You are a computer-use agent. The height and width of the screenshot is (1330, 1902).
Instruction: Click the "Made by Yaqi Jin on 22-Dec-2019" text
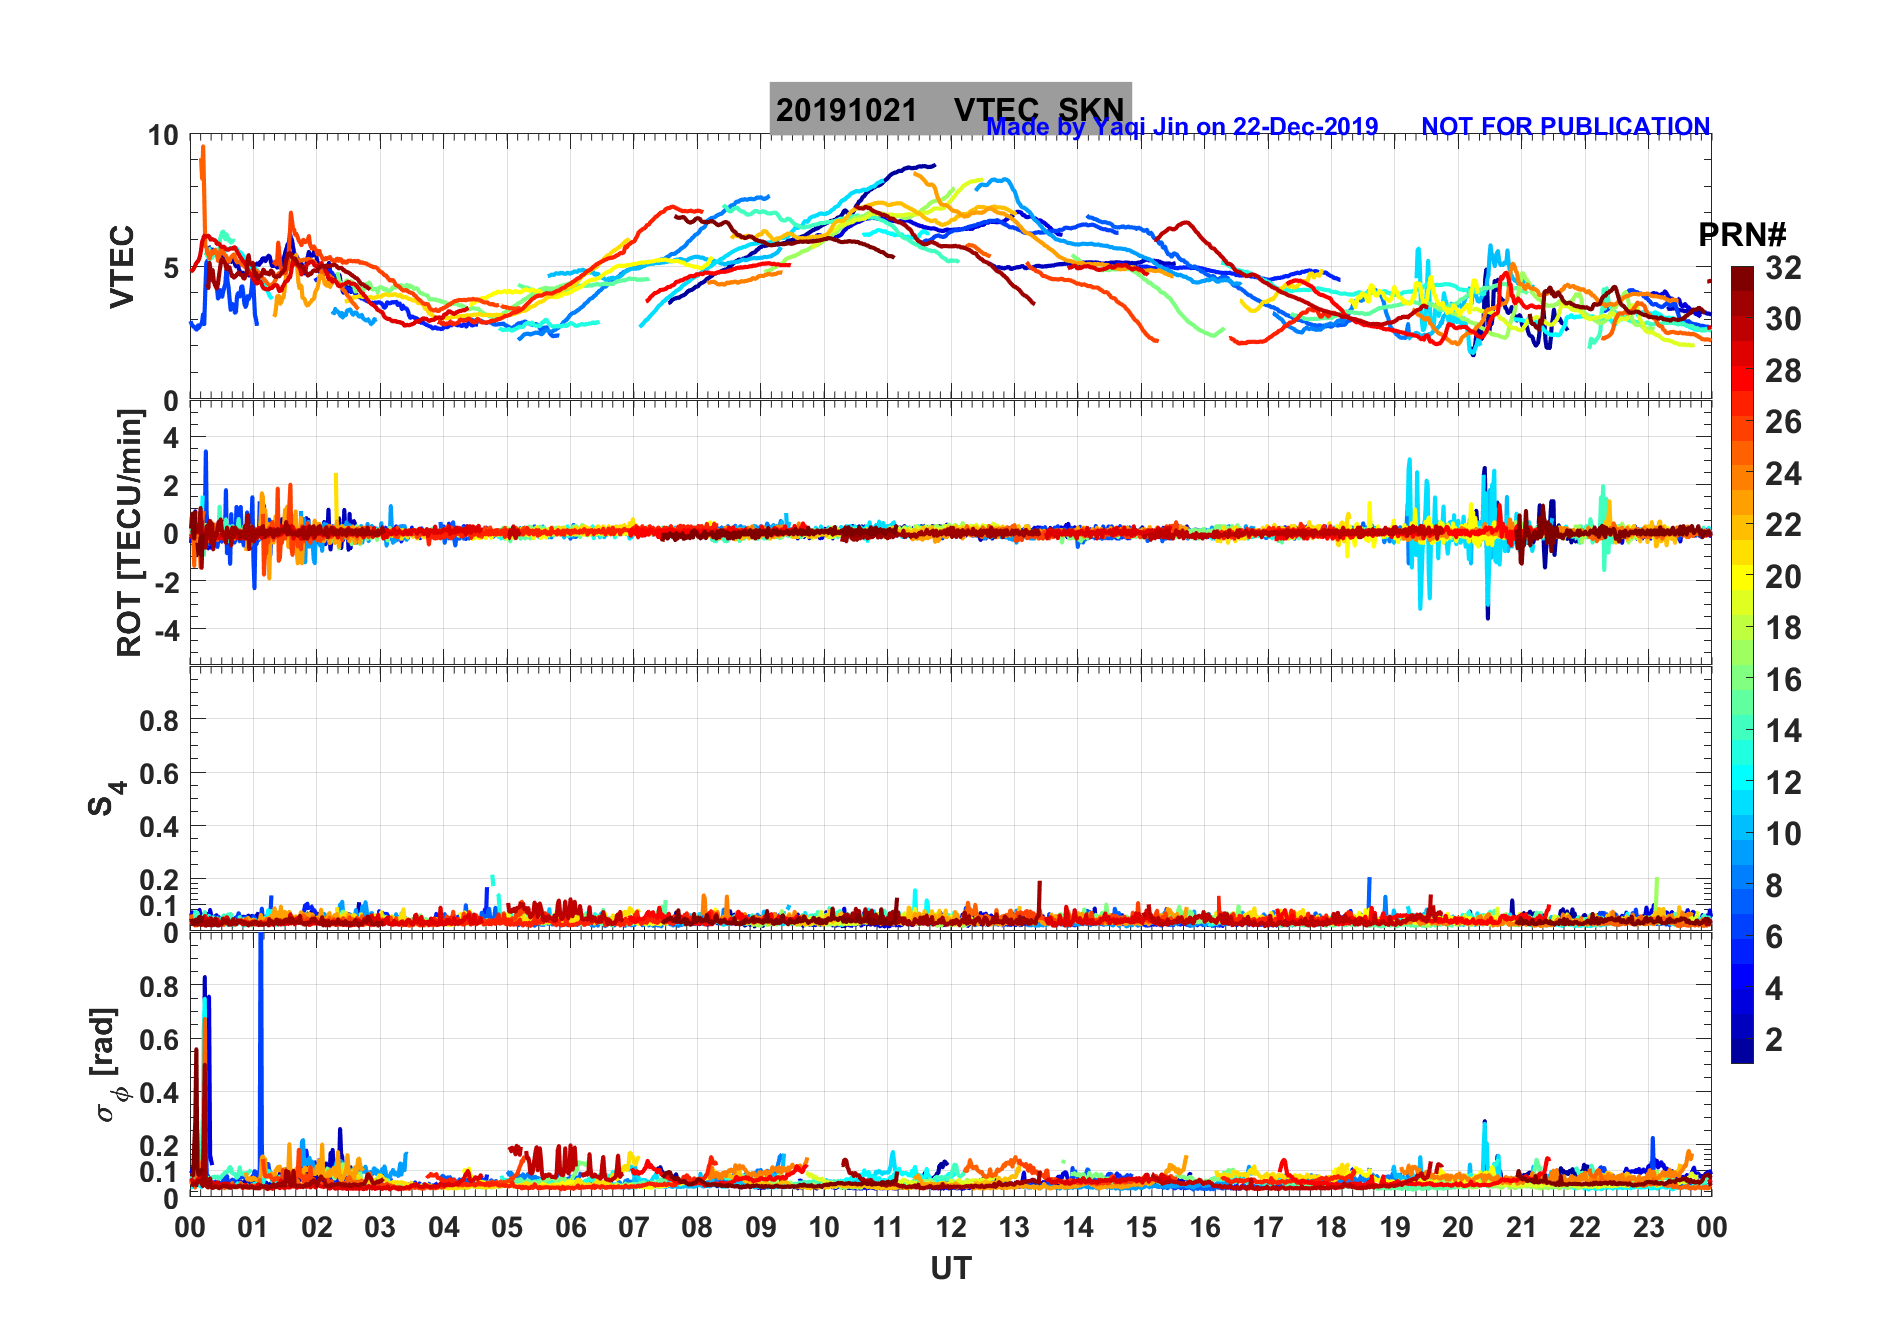point(1182,127)
